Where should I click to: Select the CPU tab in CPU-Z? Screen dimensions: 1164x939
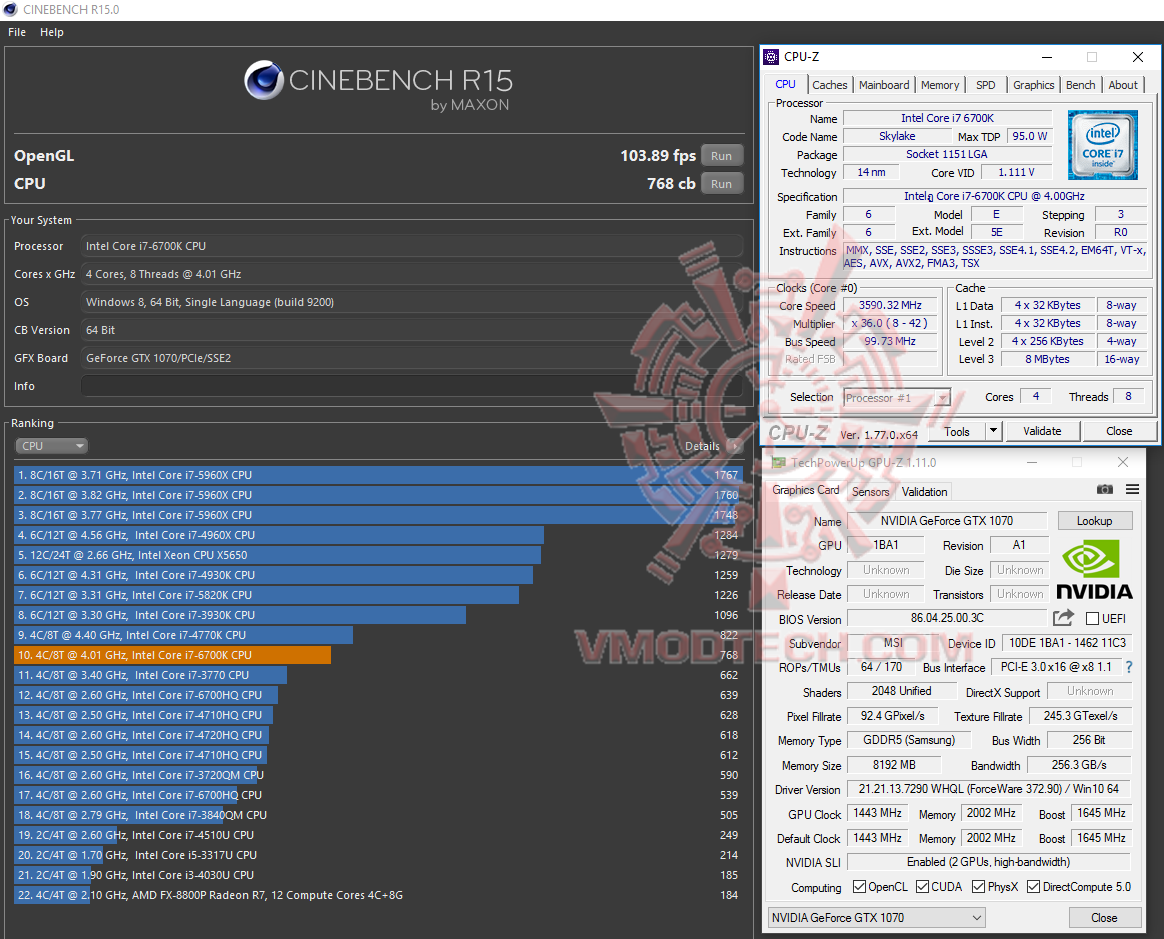785,84
